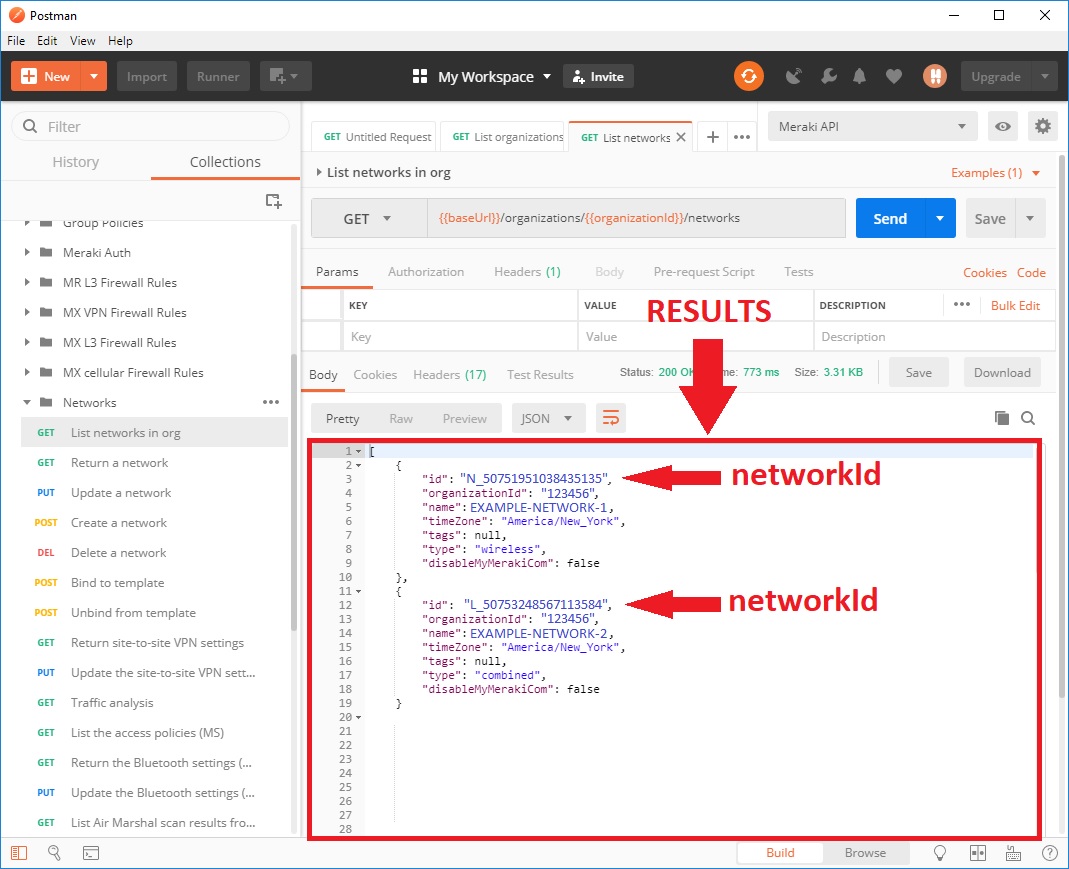Click the sync status icon
This screenshot has height=869, width=1069.
click(x=748, y=76)
